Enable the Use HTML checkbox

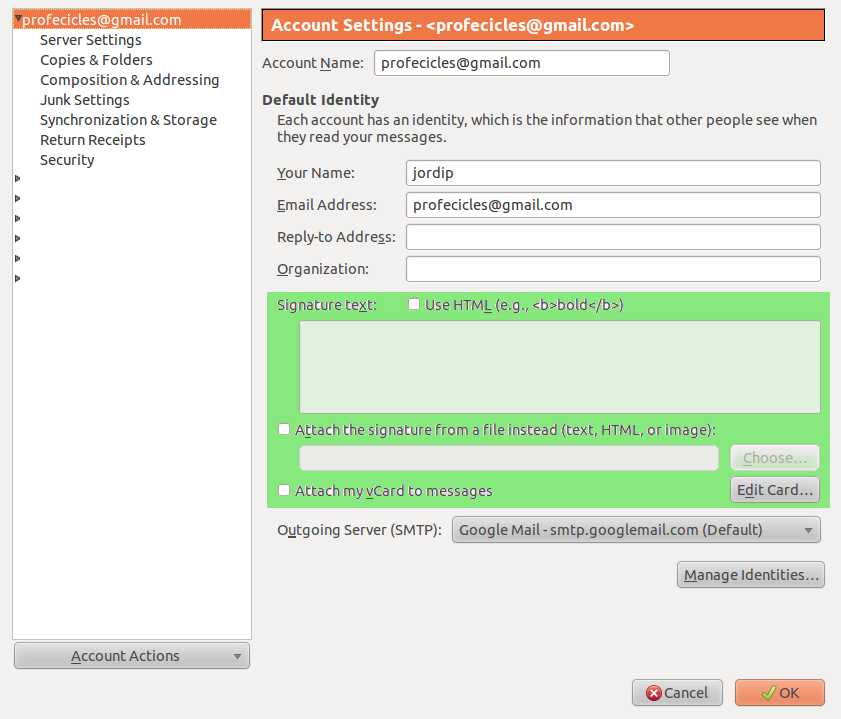(x=414, y=305)
